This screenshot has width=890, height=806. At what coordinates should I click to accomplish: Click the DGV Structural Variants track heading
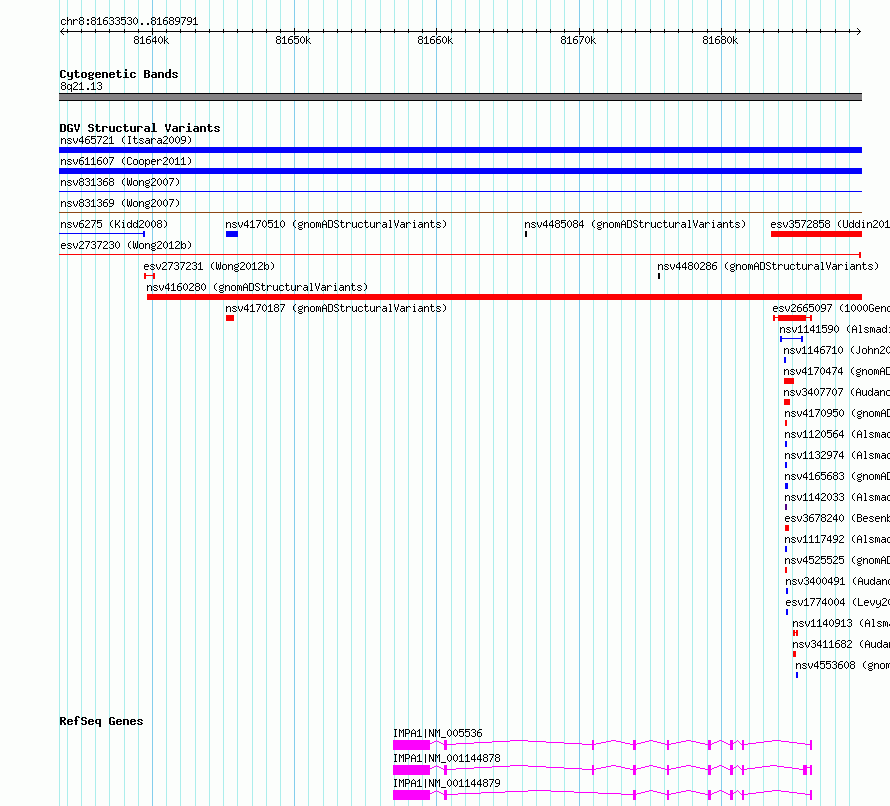click(140, 128)
